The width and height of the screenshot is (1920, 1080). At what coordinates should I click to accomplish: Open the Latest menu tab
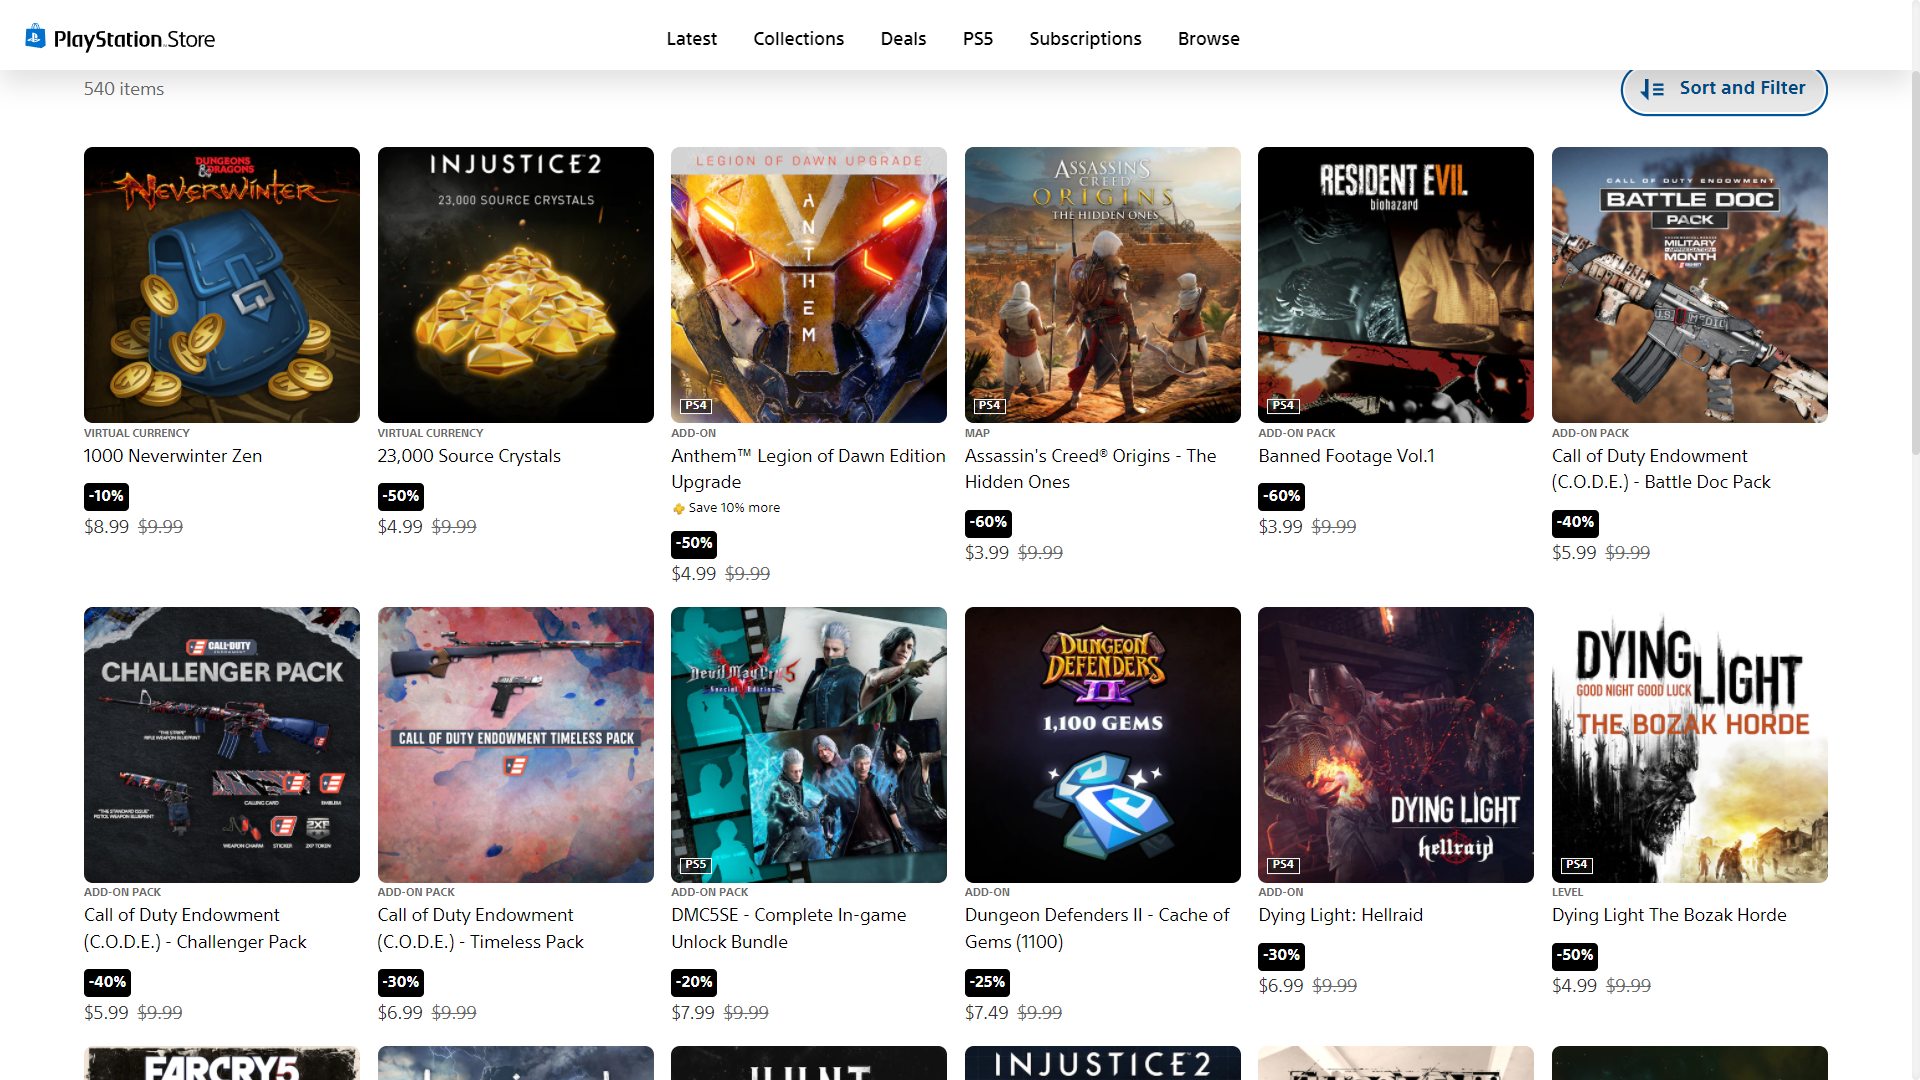coord(691,39)
